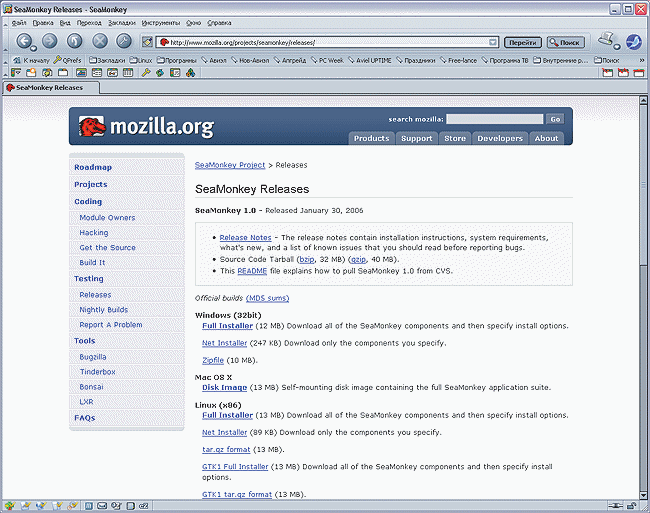650x513 pixels.
Task: Open the Программы bookmarks folder
Action: click(177, 60)
